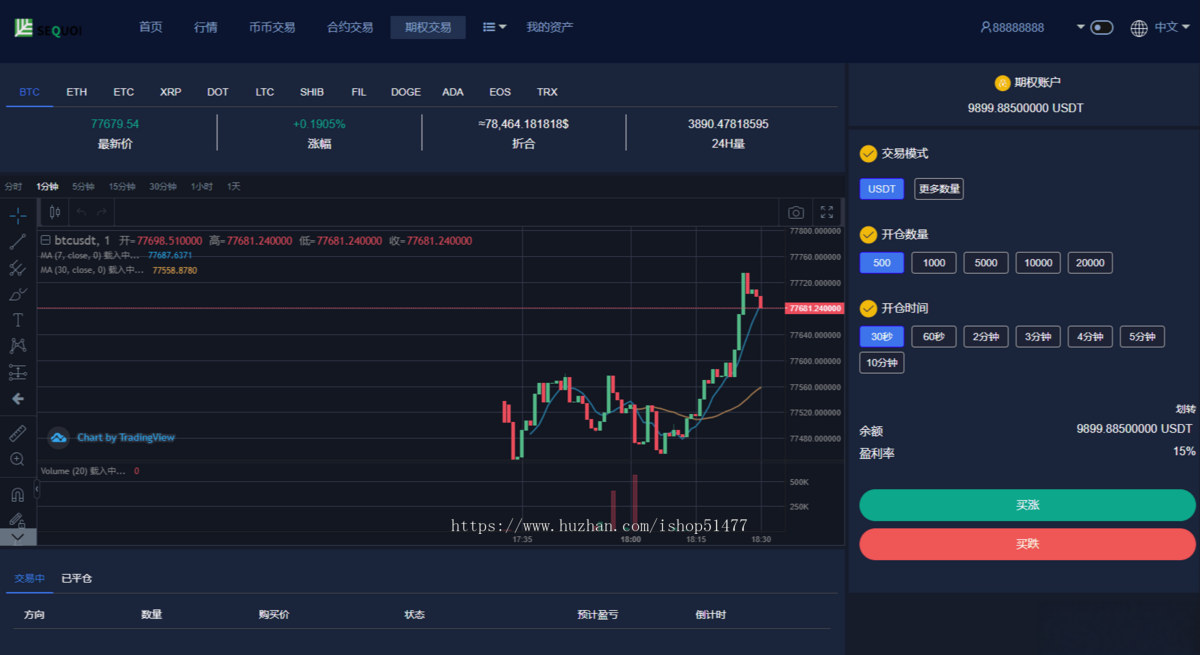Set open time to 10分钟
The height and width of the screenshot is (655, 1200).
pos(882,363)
